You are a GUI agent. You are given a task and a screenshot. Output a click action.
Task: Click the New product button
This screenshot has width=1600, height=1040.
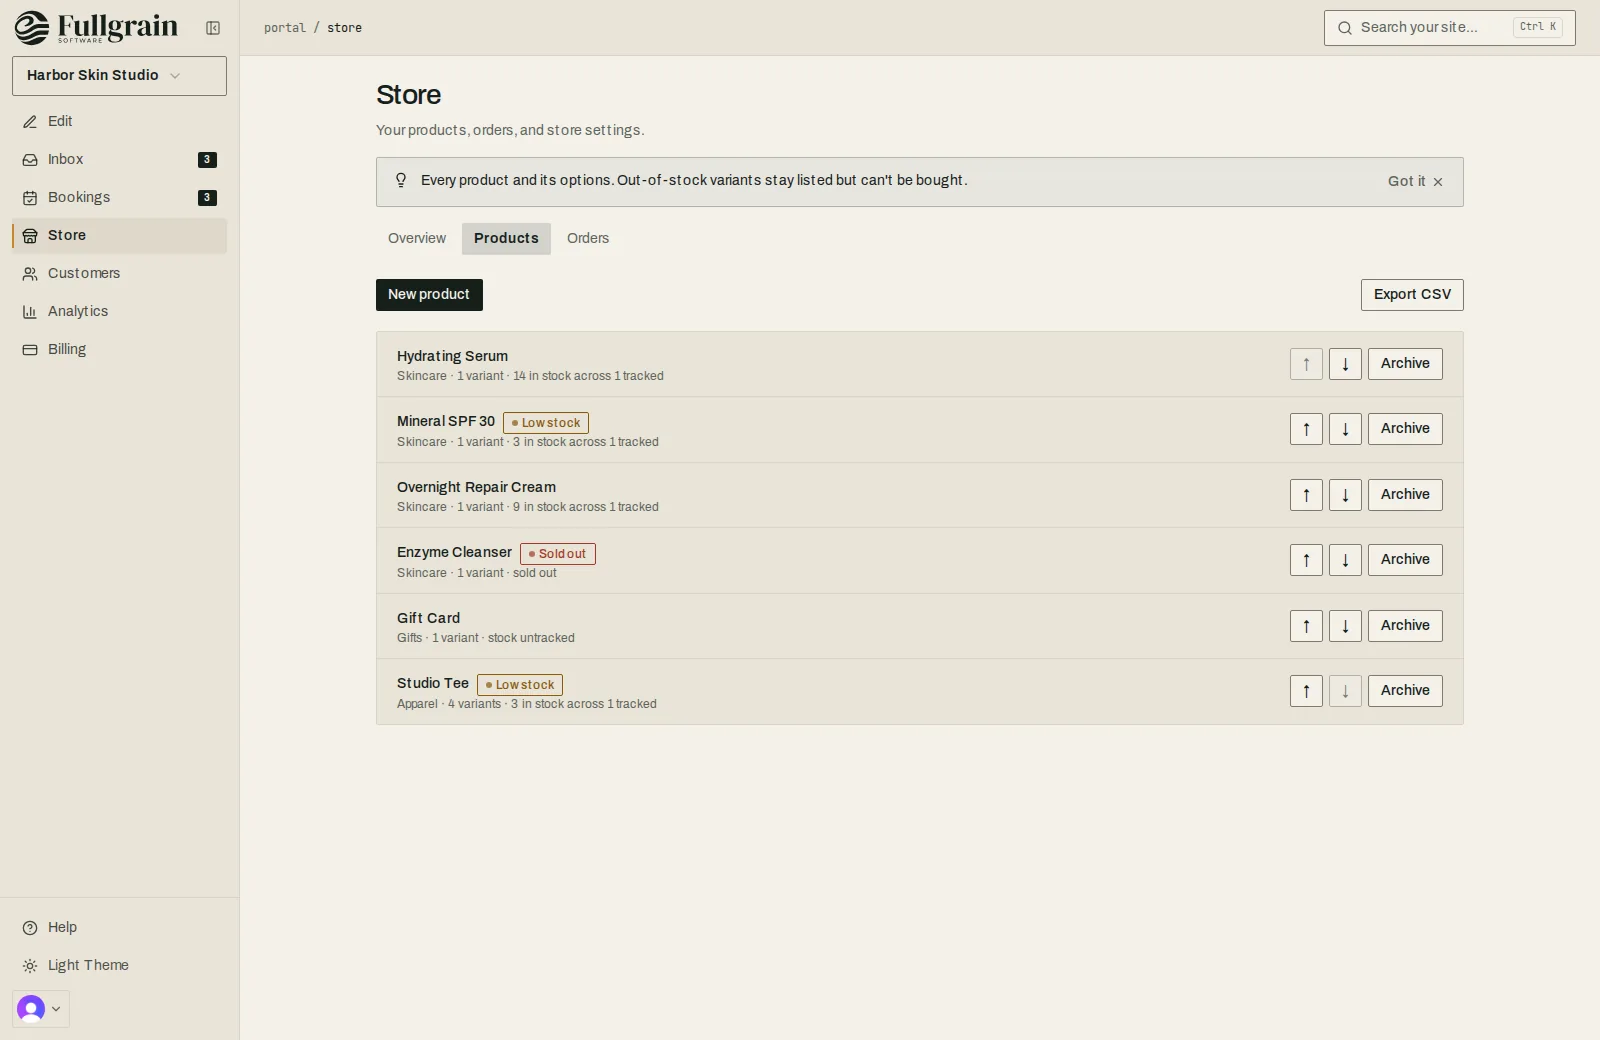pyautogui.click(x=429, y=295)
